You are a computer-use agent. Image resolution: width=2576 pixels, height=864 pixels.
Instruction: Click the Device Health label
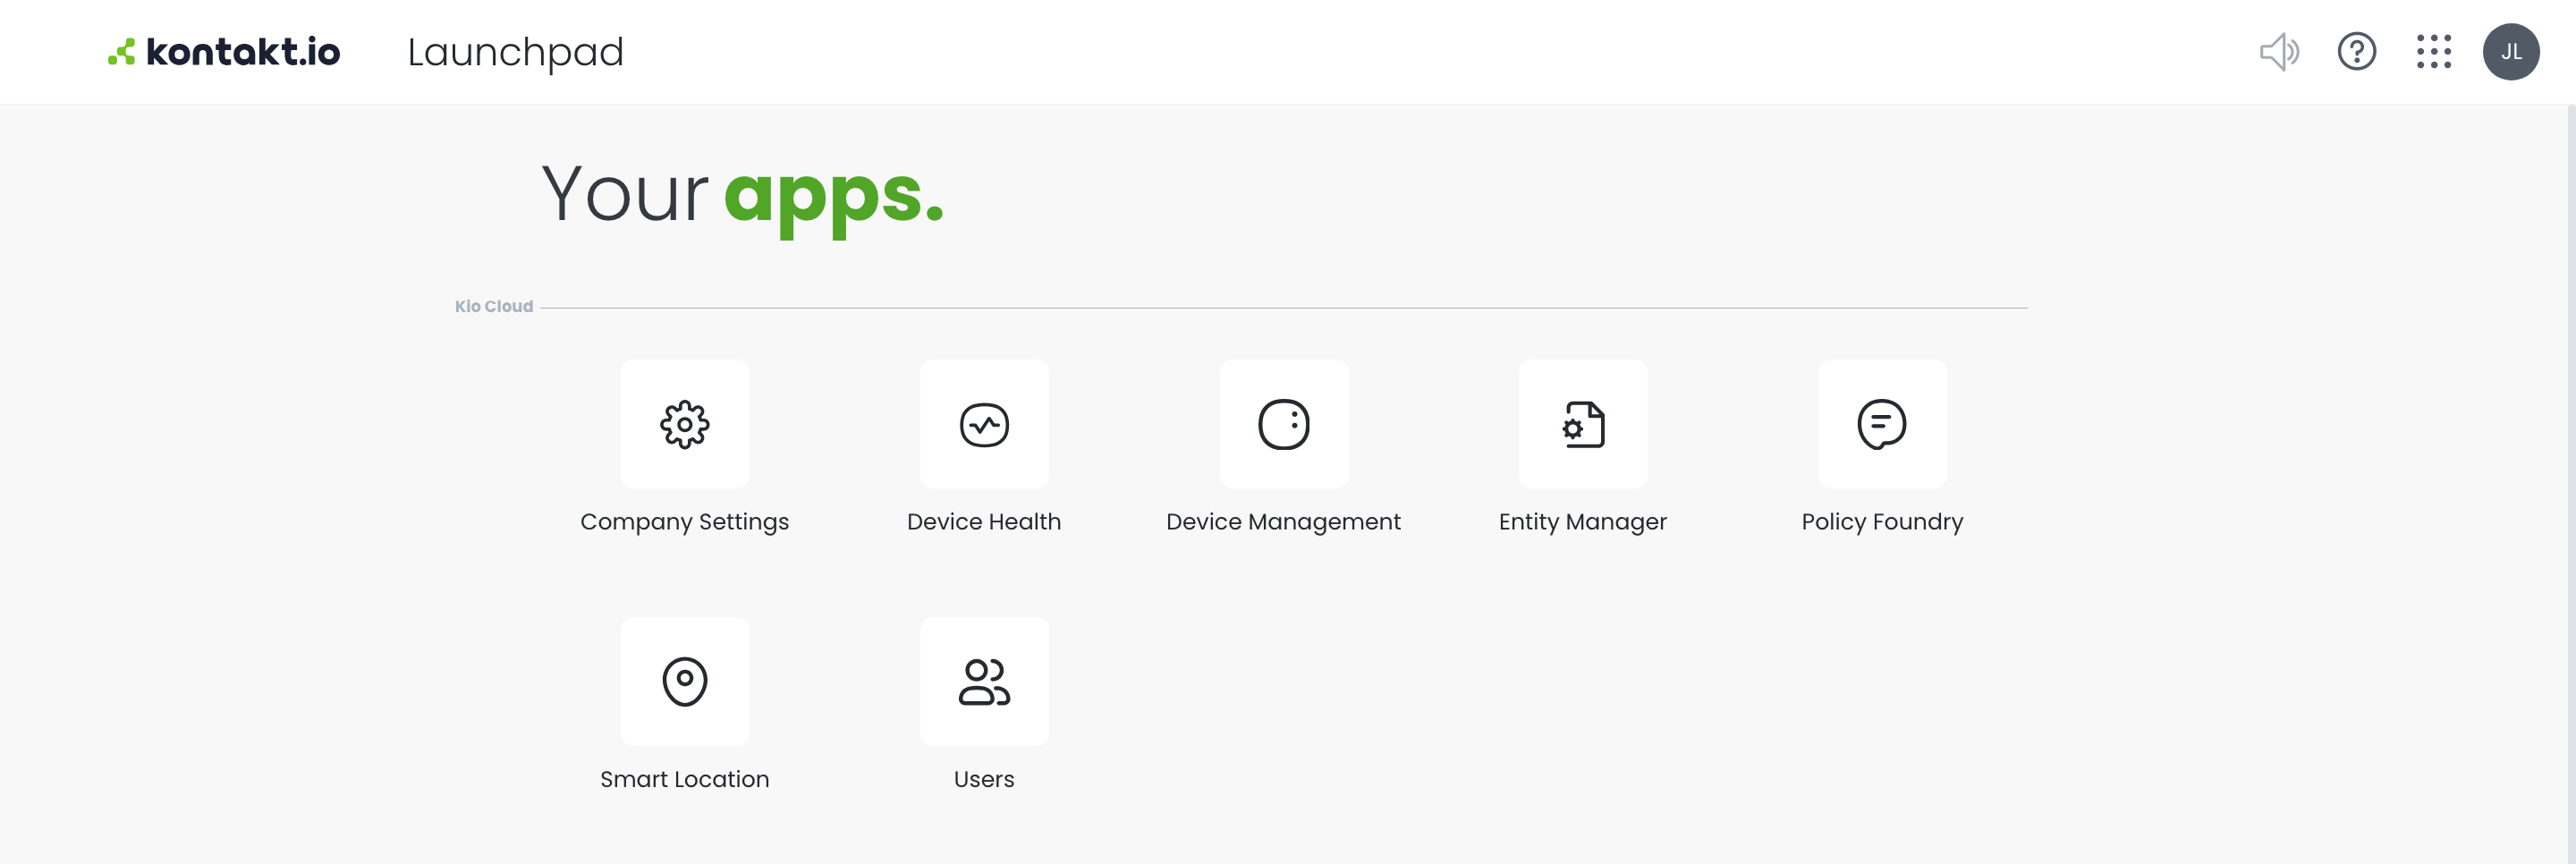(x=984, y=522)
